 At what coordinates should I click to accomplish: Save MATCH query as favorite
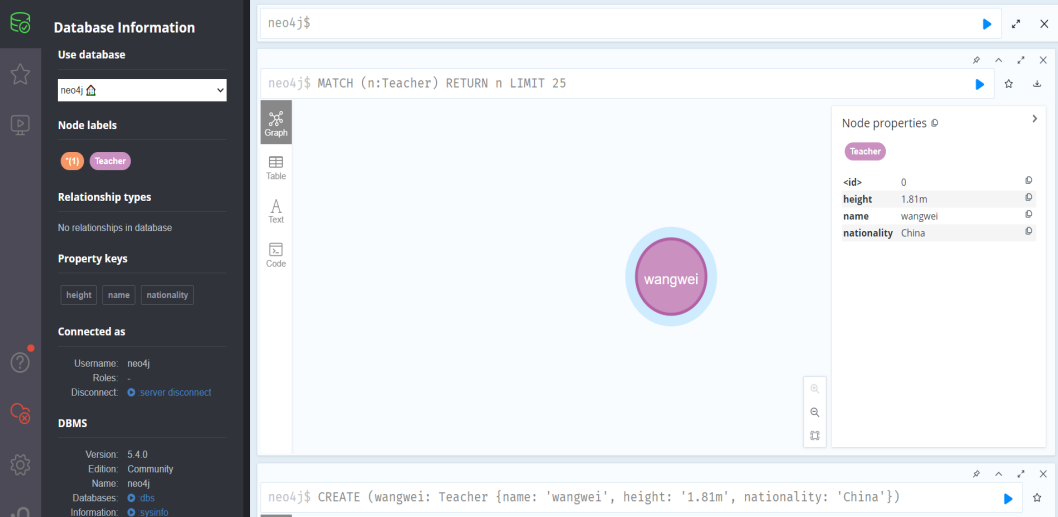pyautogui.click(x=1009, y=84)
